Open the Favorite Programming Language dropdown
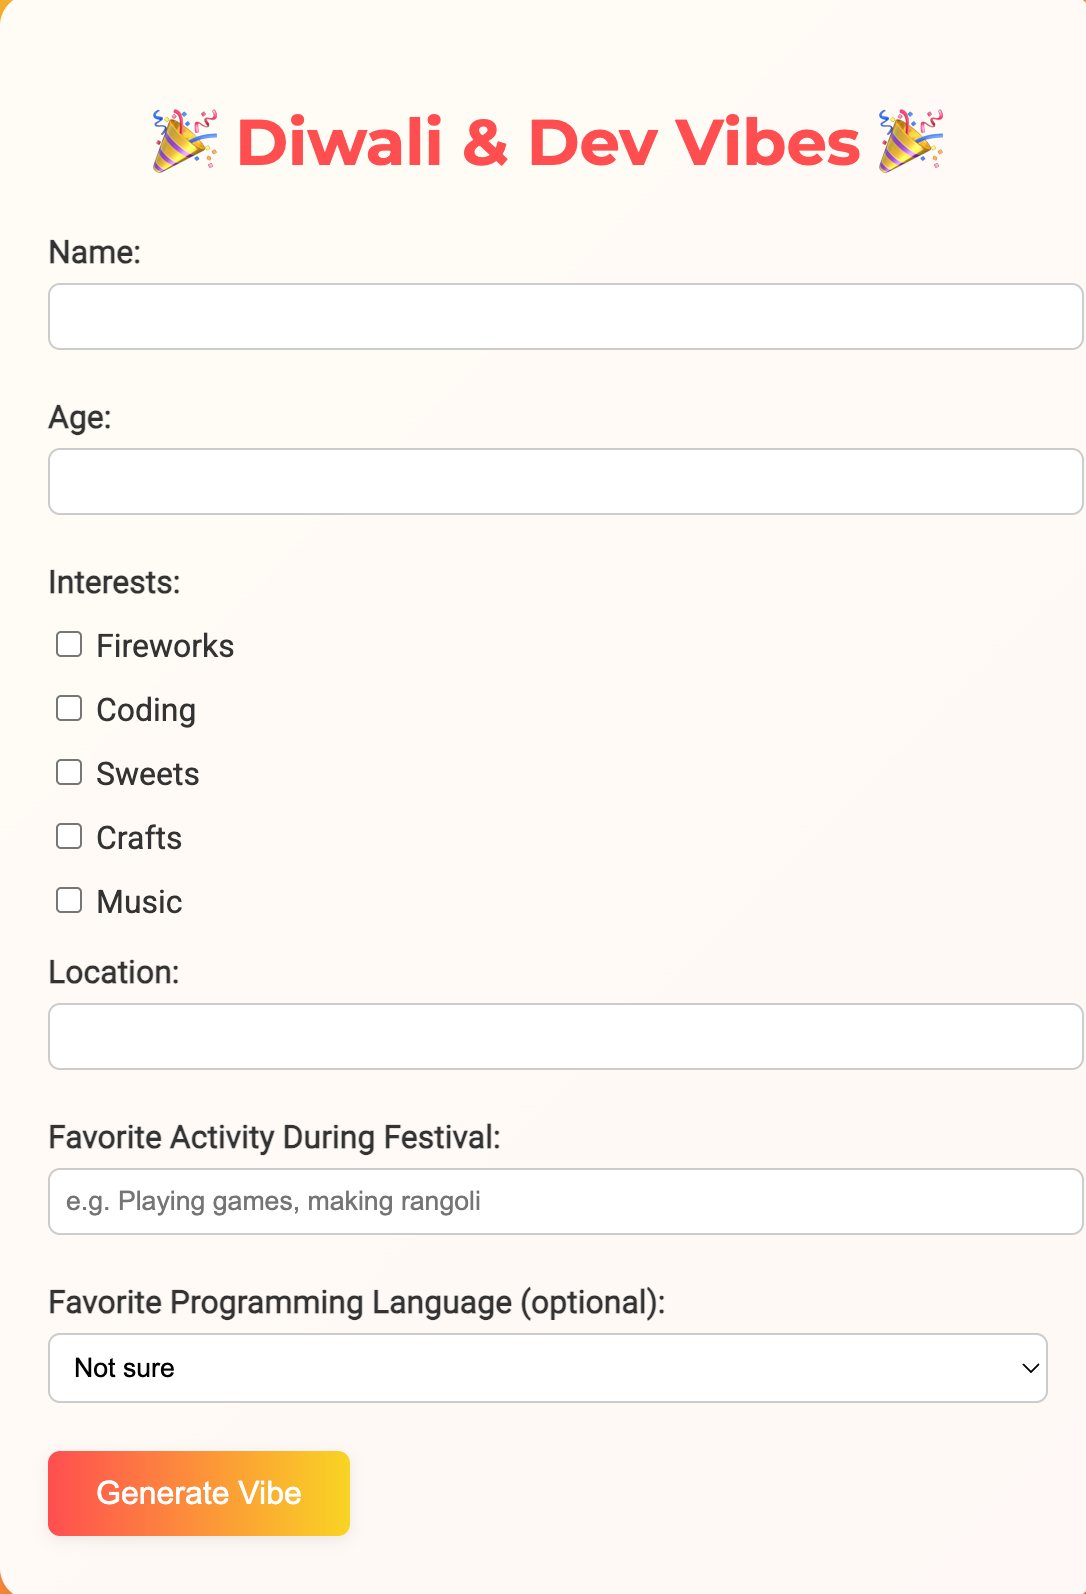Viewport: 1086px width, 1594px height. click(x=547, y=1368)
